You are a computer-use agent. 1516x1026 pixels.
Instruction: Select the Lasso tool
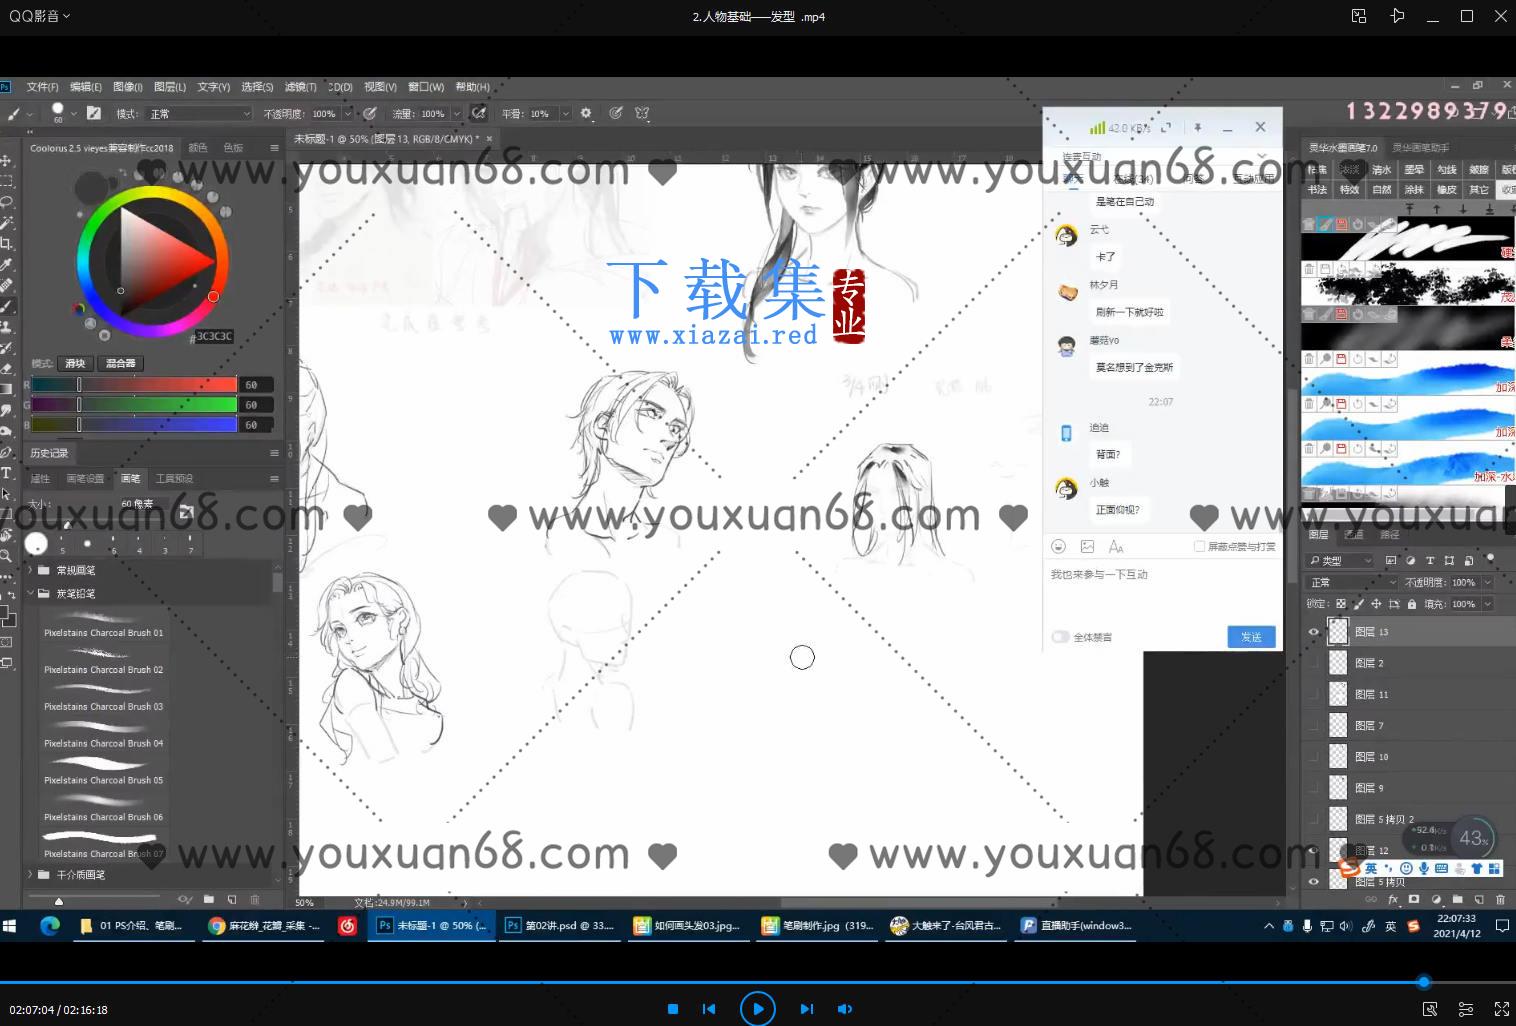(6, 202)
